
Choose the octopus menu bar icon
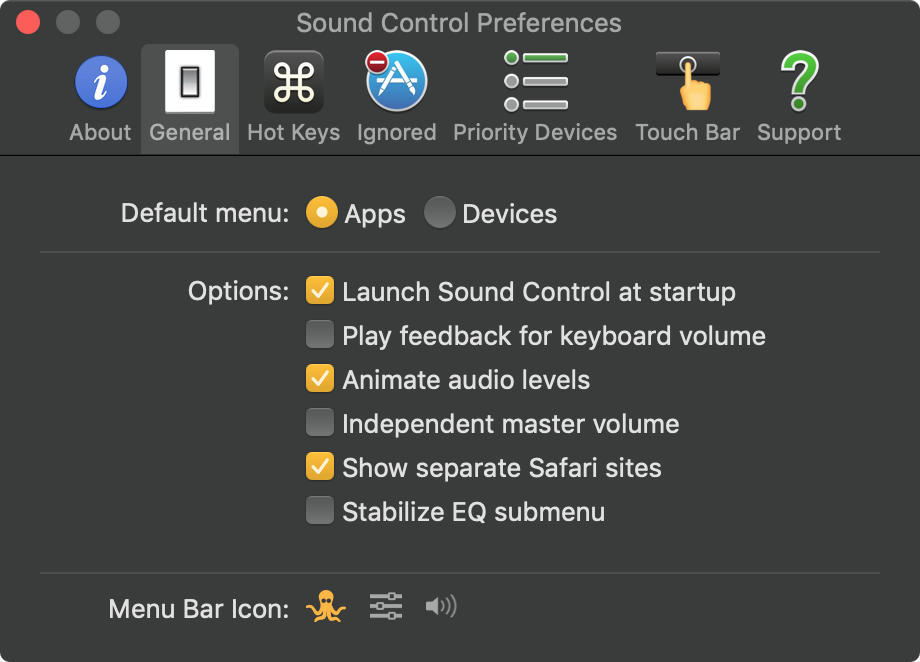(x=326, y=607)
